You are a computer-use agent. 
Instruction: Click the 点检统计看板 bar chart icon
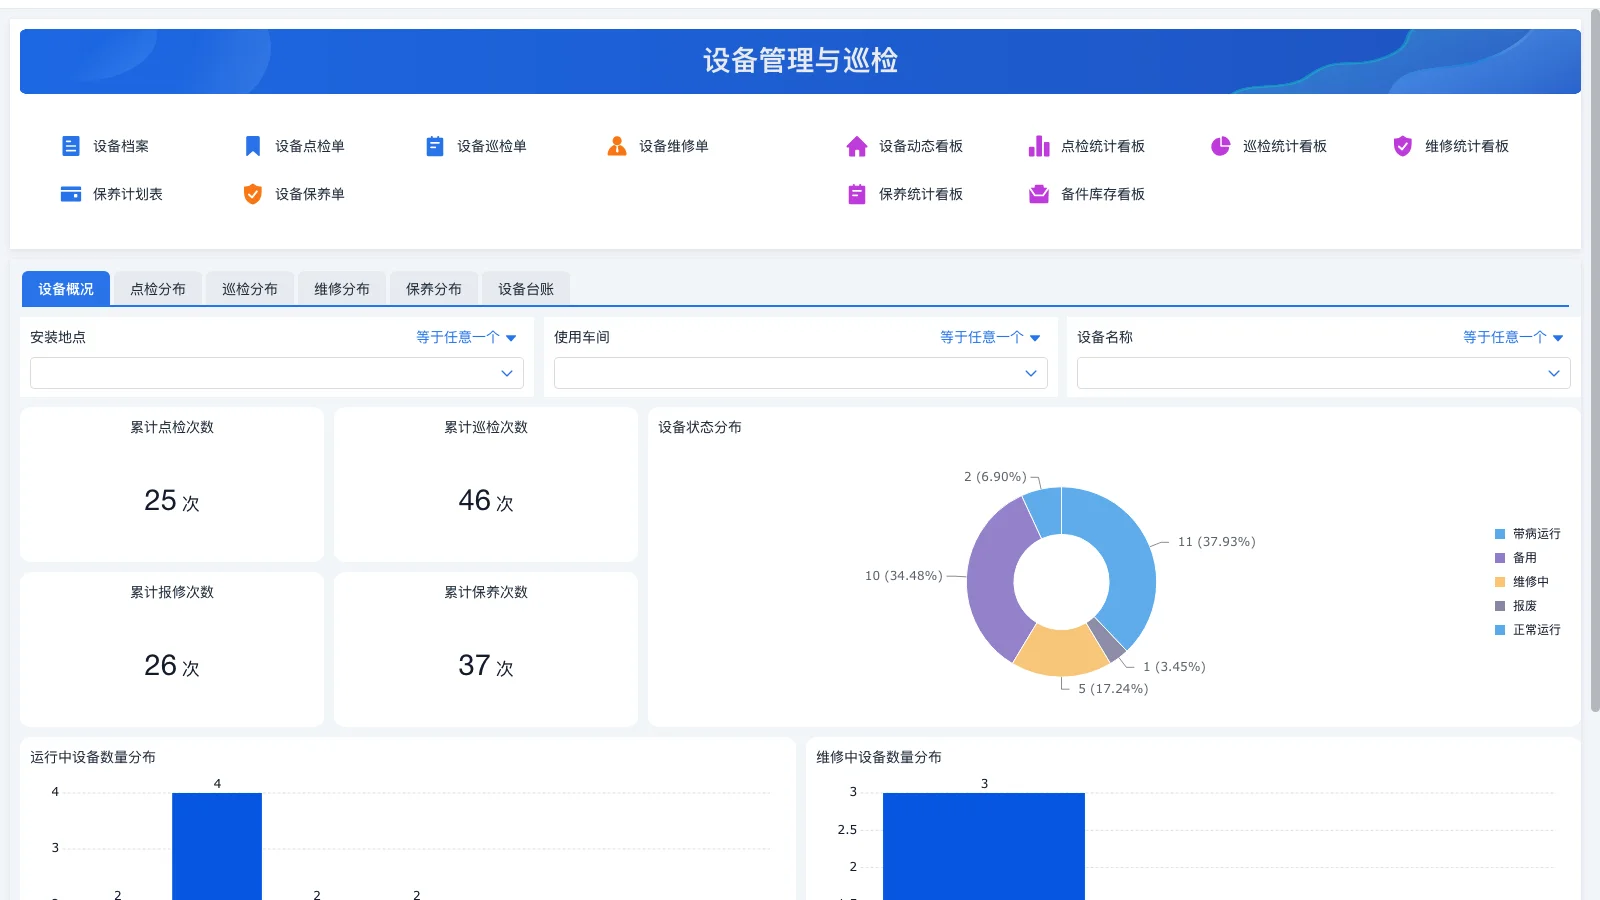point(1039,146)
